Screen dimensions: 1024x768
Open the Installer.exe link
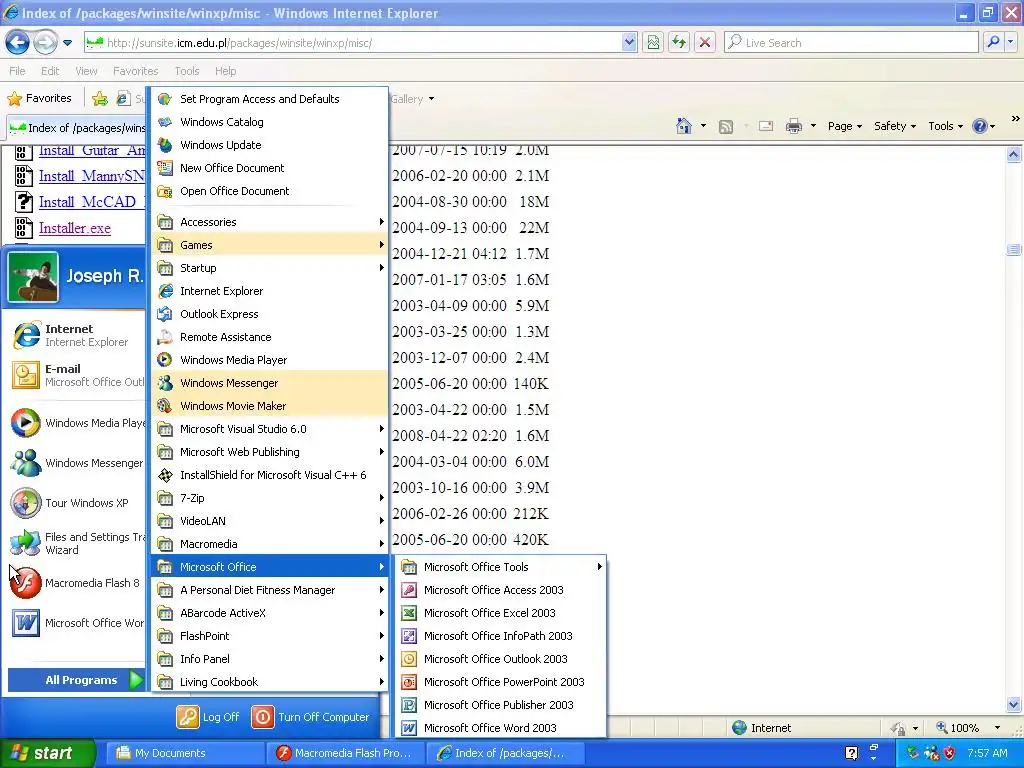[74, 228]
